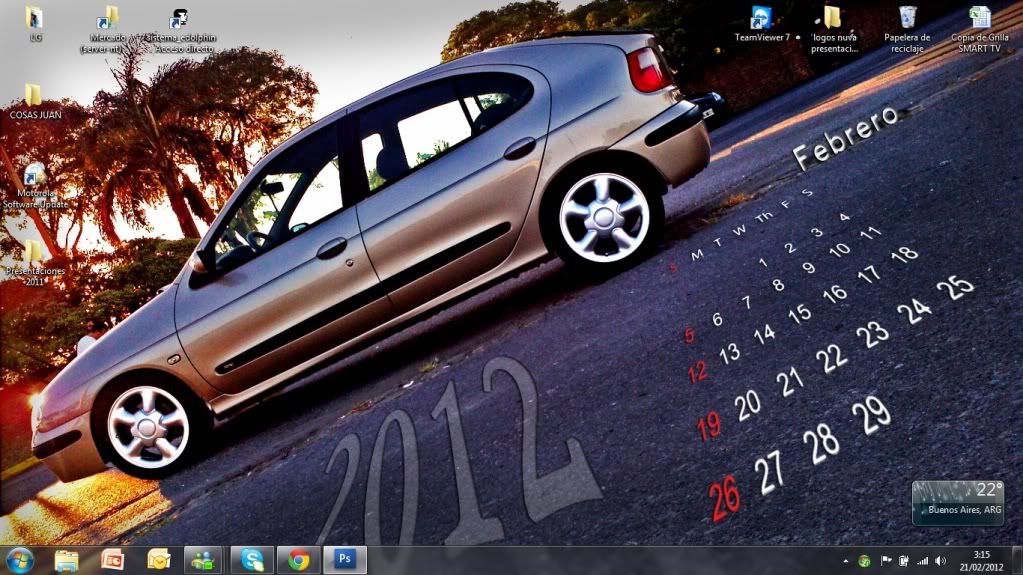Show hidden system tray icons

[x=848, y=561]
